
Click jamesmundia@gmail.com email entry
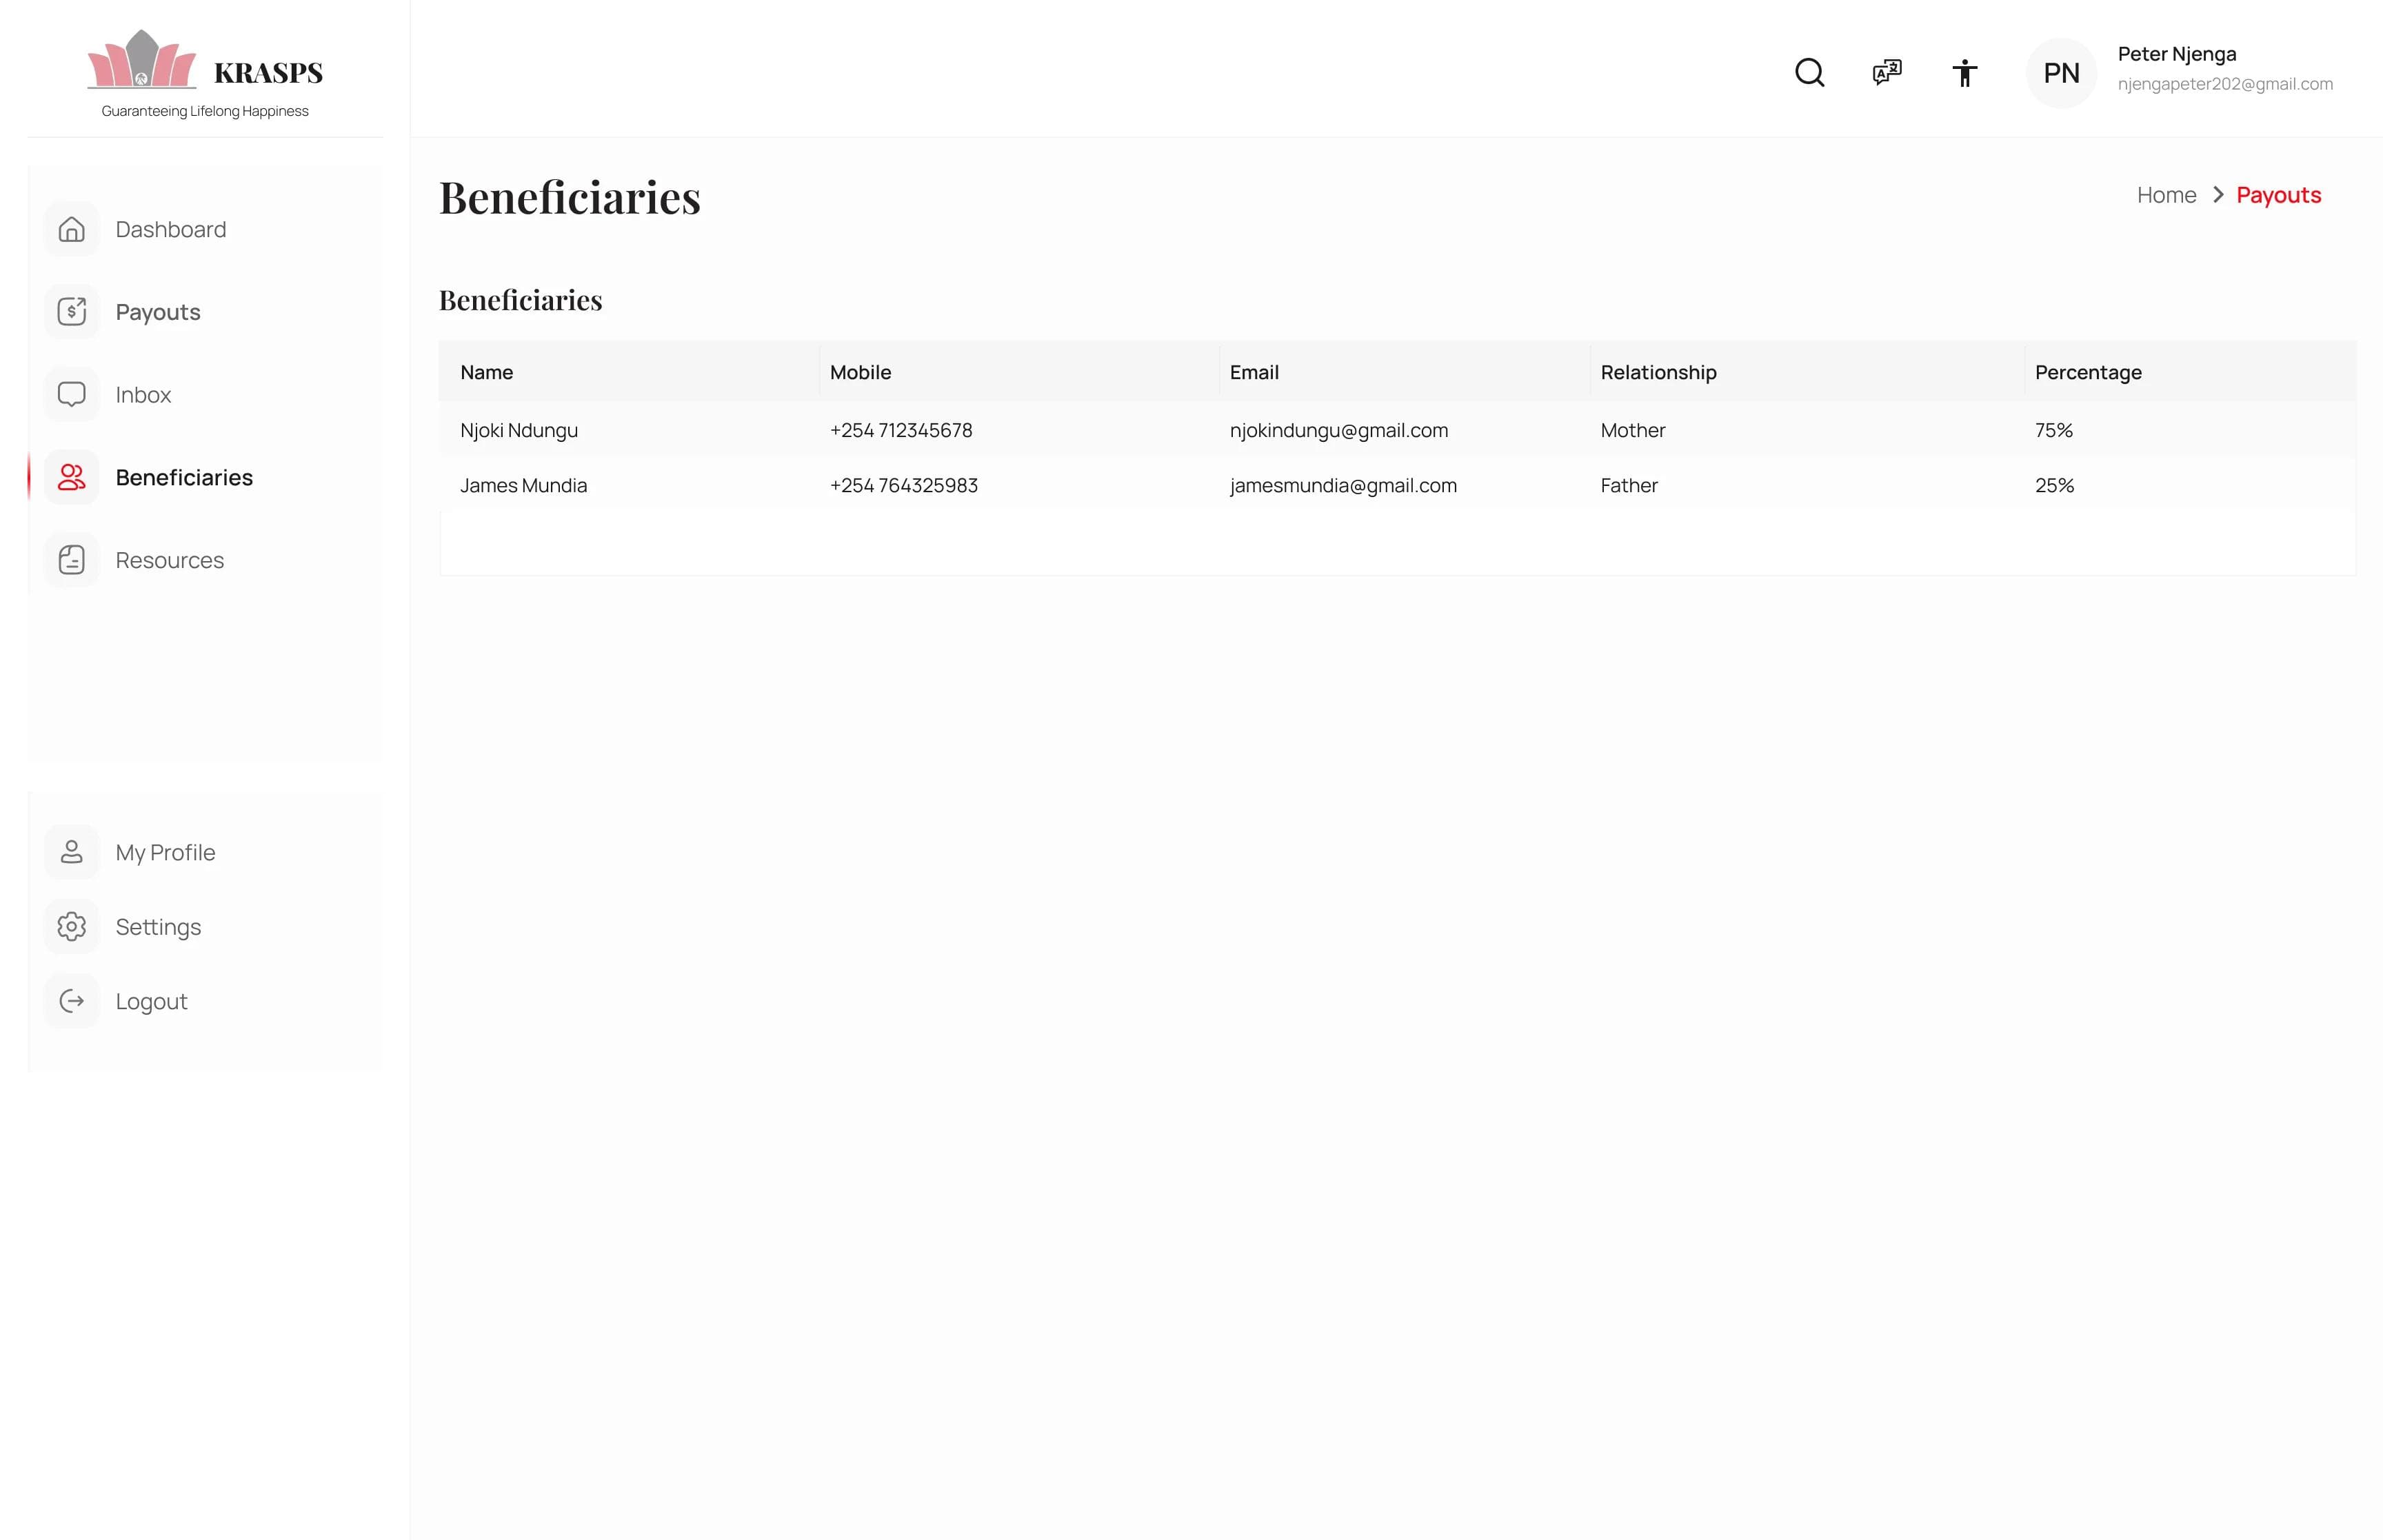(x=1343, y=485)
